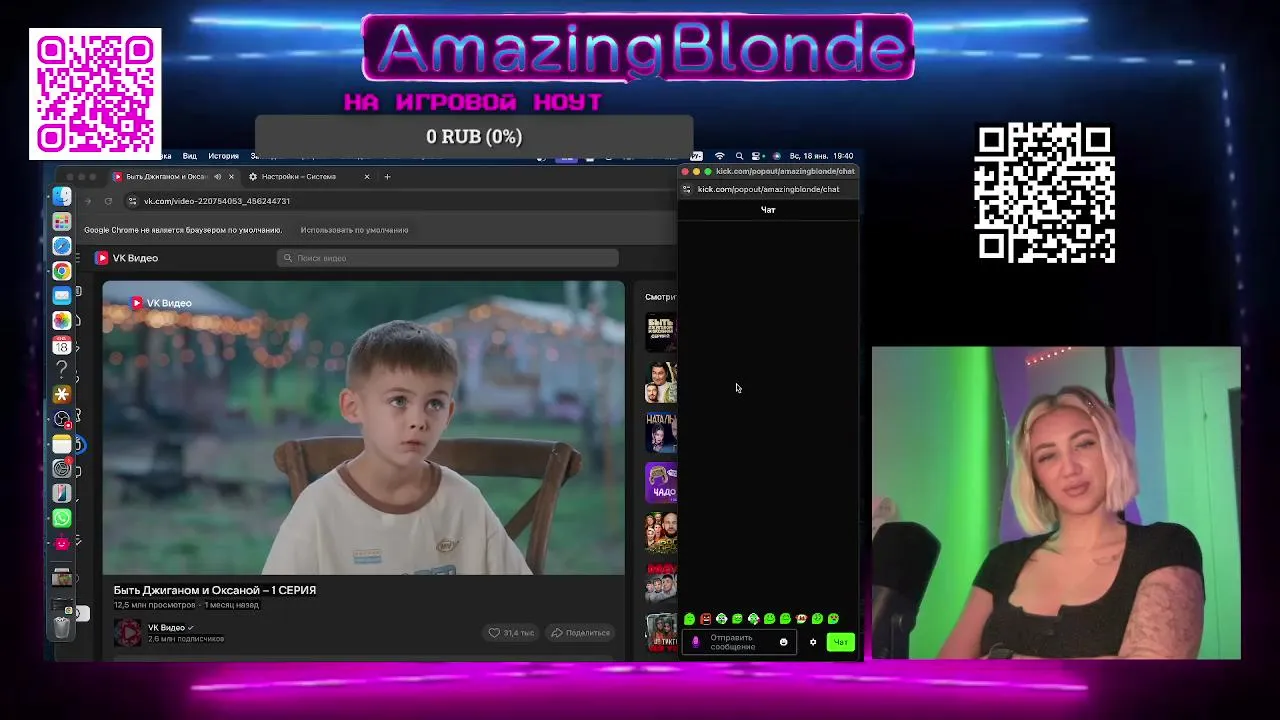The width and height of the screenshot is (1280, 720).
Task: Go forward in Chrome navigation
Action: click(88, 201)
